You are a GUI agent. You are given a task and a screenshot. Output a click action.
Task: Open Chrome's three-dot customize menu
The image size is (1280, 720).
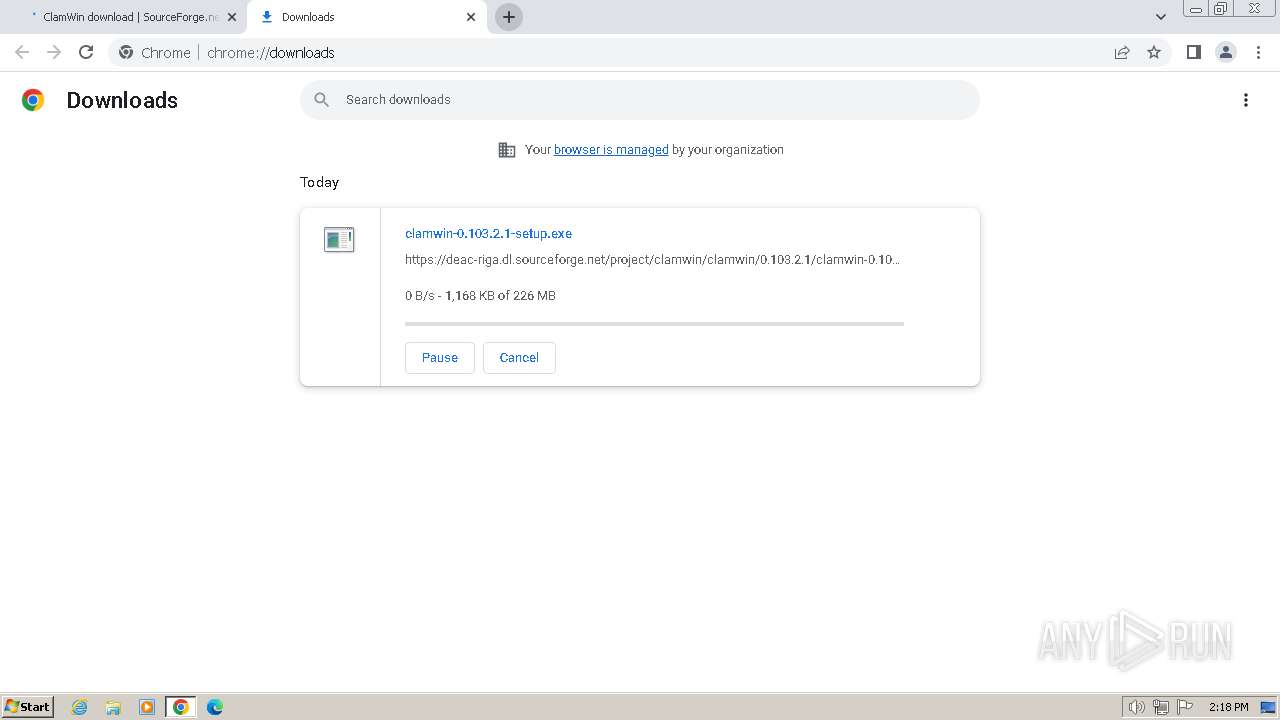point(1259,52)
